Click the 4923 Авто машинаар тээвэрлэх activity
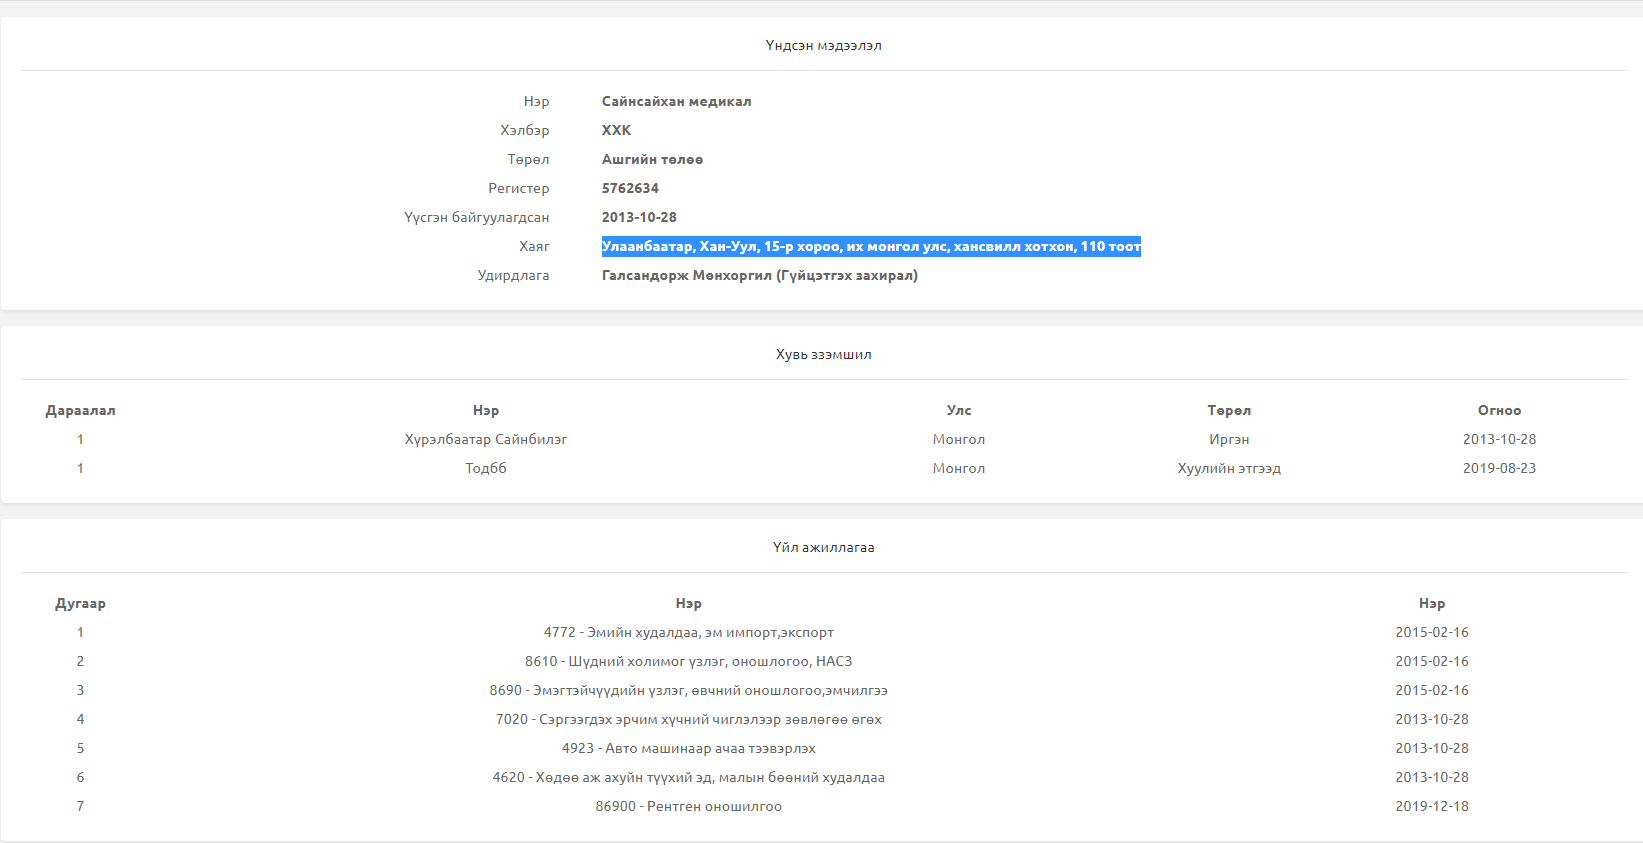The height and width of the screenshot is (843, 1643). (688, 748)
